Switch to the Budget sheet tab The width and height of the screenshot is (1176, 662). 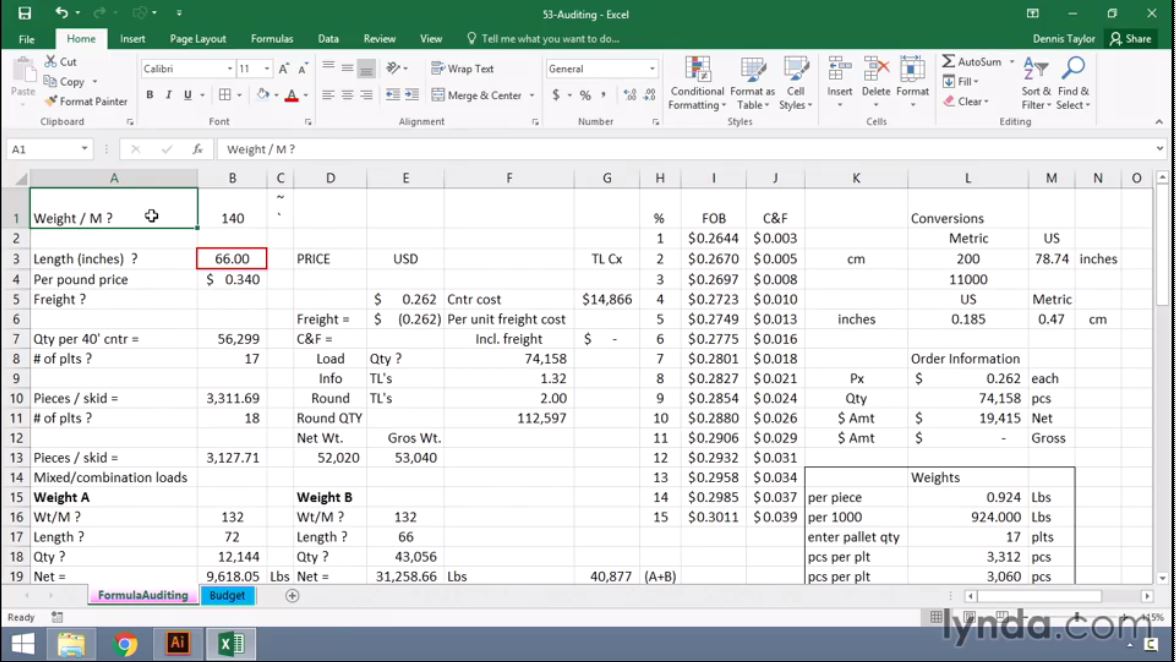(x=227, y=595)
